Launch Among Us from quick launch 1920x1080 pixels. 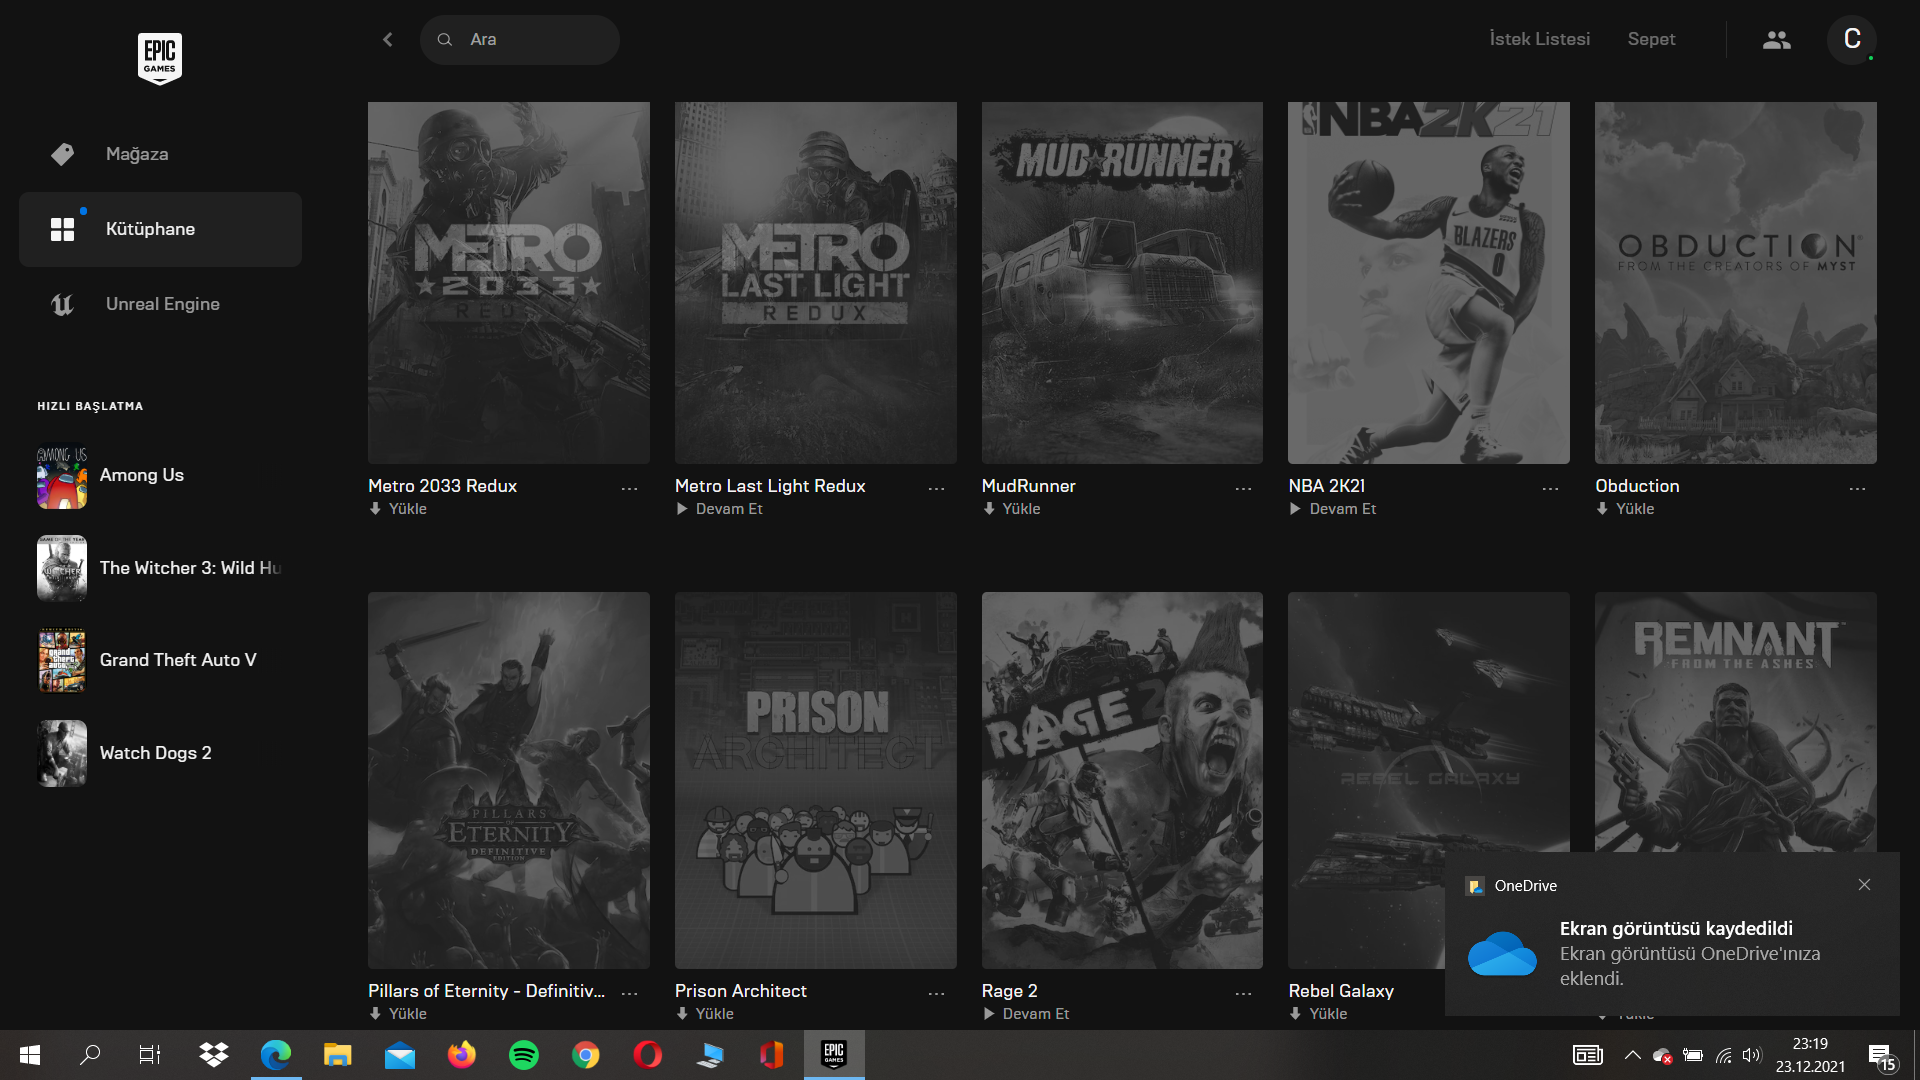pyautogui.click(x=141, y=475)
